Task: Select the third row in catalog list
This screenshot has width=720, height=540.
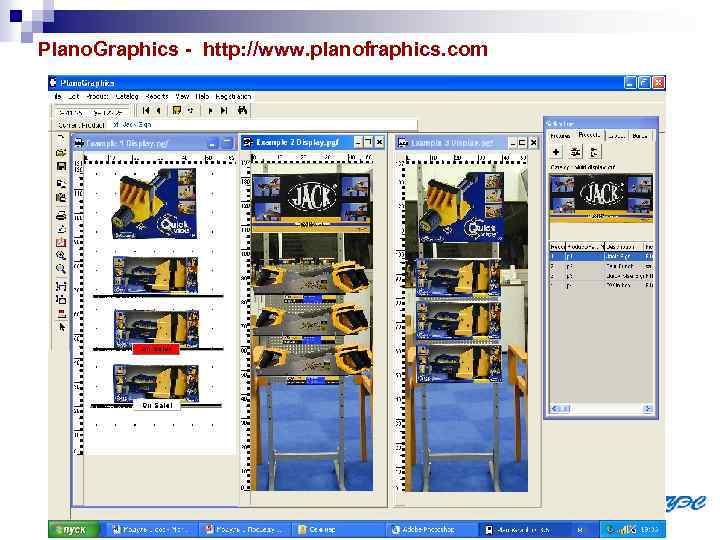Action: tap(601, 276)
